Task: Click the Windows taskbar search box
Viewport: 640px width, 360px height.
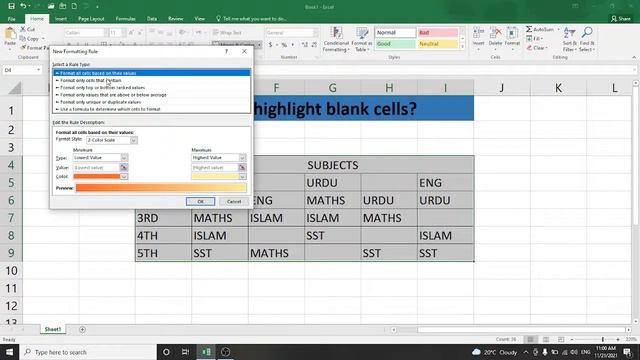Action: pos(88,352)
